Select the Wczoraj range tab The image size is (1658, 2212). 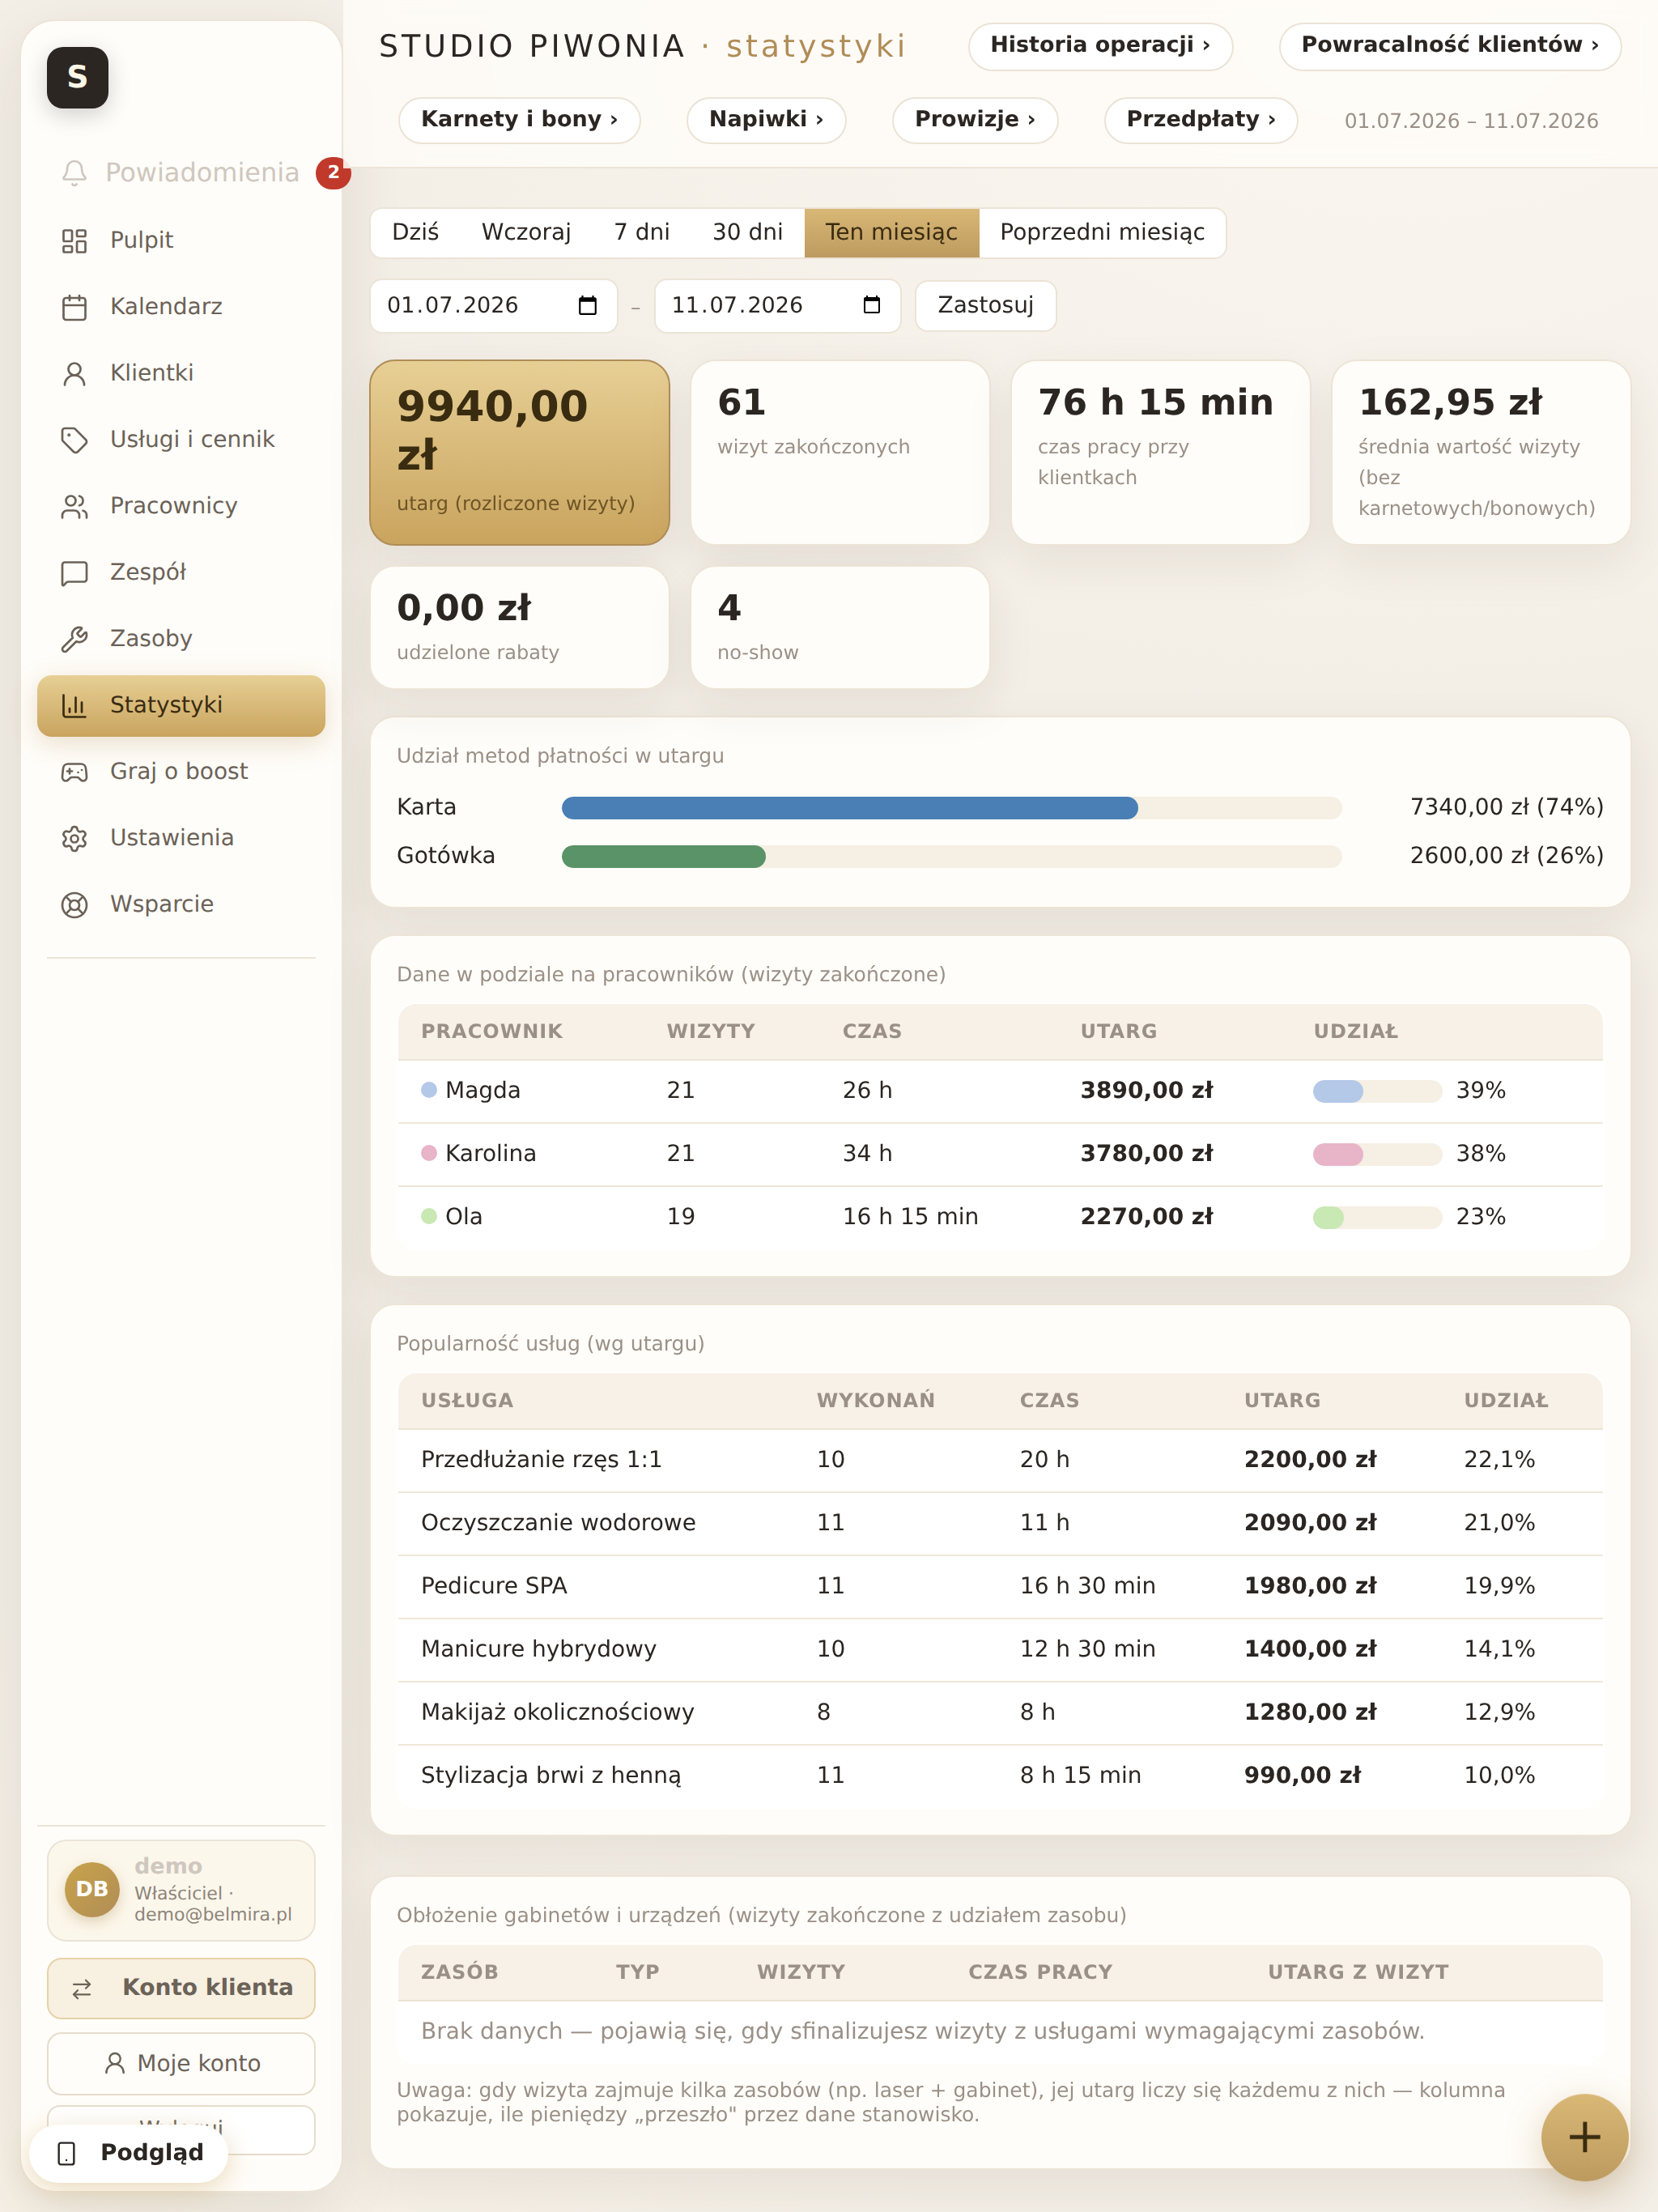point(526,232)
